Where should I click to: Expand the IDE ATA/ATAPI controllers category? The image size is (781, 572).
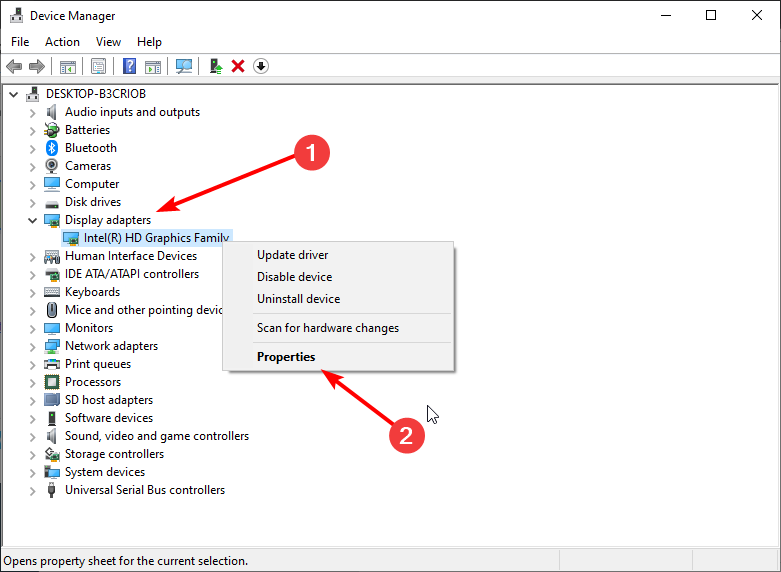tap(33, 275)
